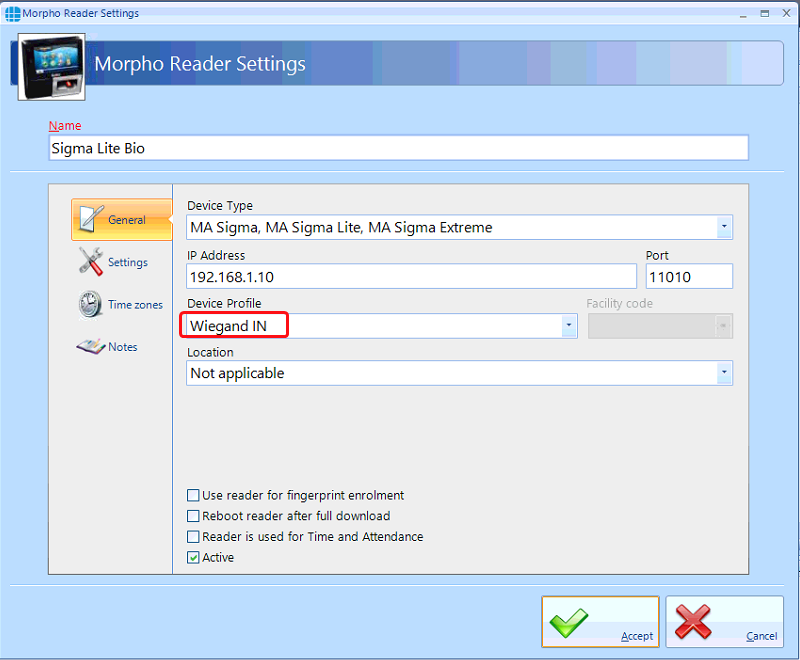The height and width of the screenshot is (660, 800).
Task: Click the Port field showing 11010
Action: pyautogui.click(x=689, y=276)
